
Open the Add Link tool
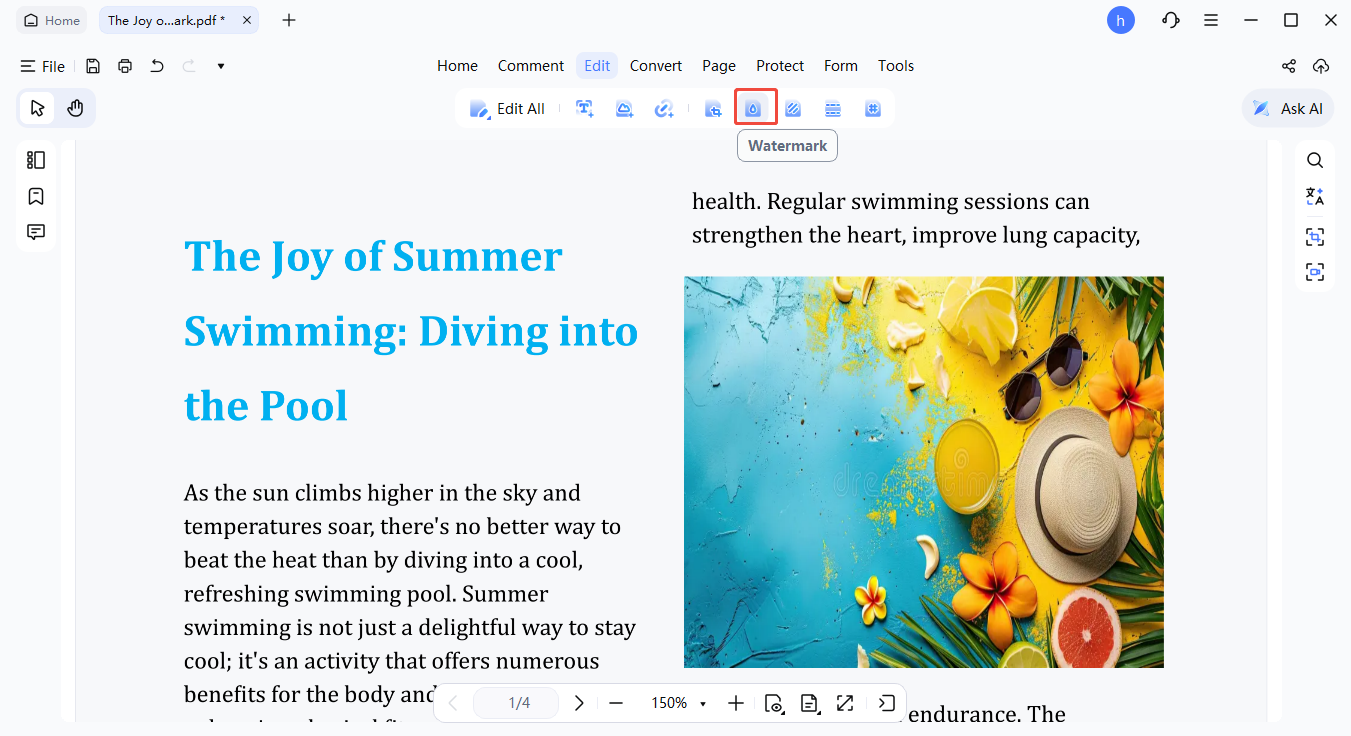(x=664, y=109)
